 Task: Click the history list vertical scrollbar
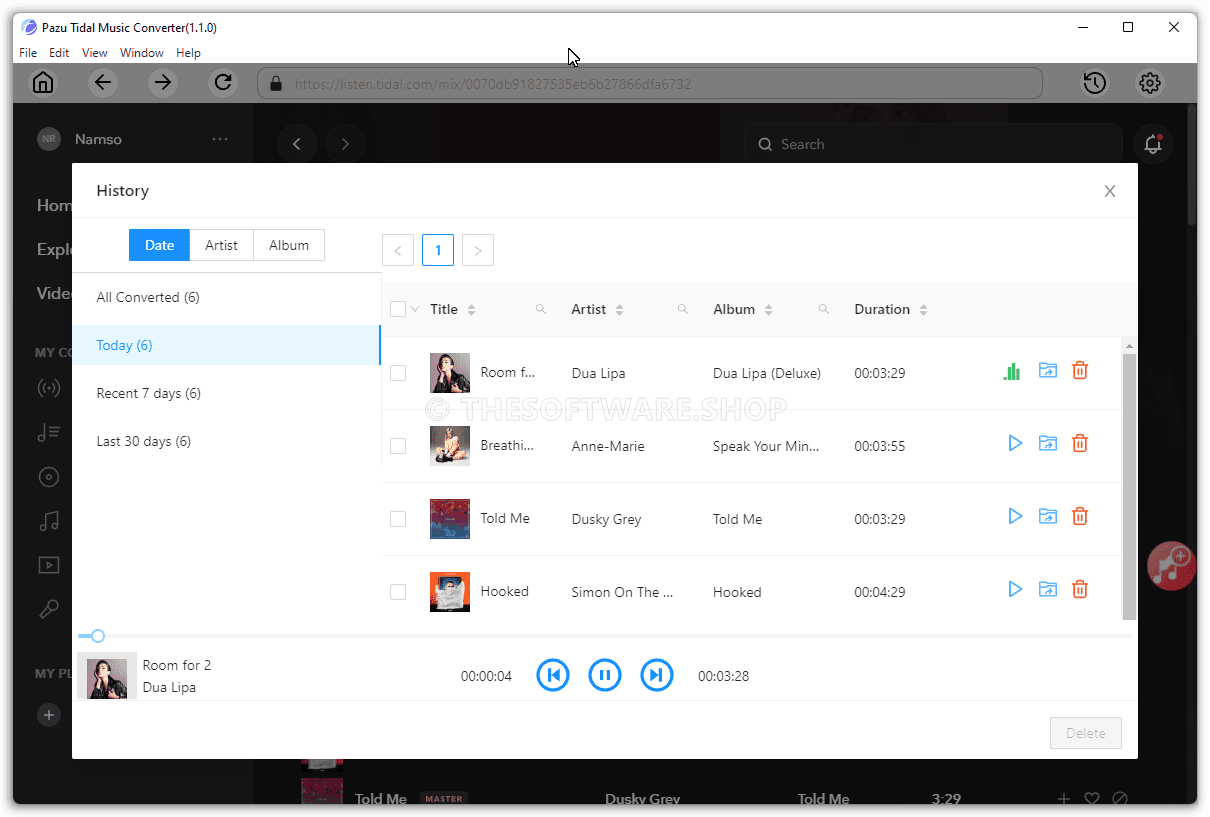coord(1129,485)
